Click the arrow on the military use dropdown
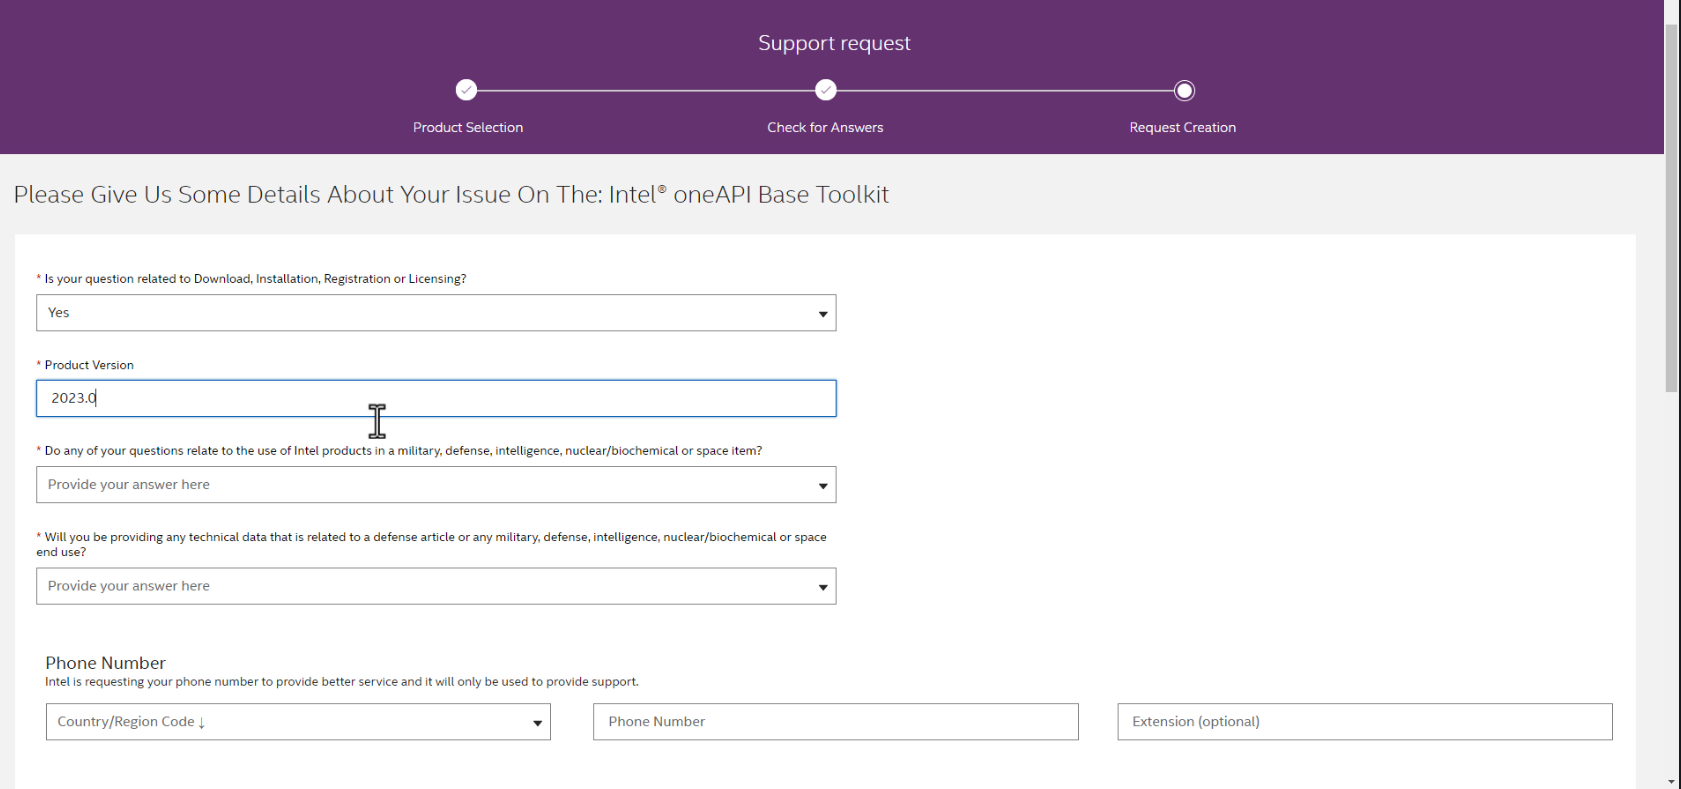The image size is (1681, 789). (x=823, y=486)
